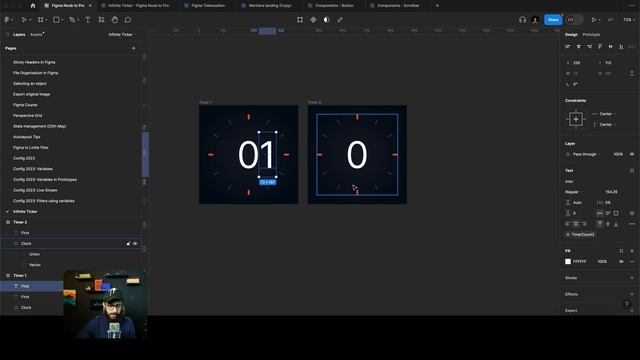This screenshot has width=640, height=360.
Task: Click the fill opacity 100% value
Action: 602,262
